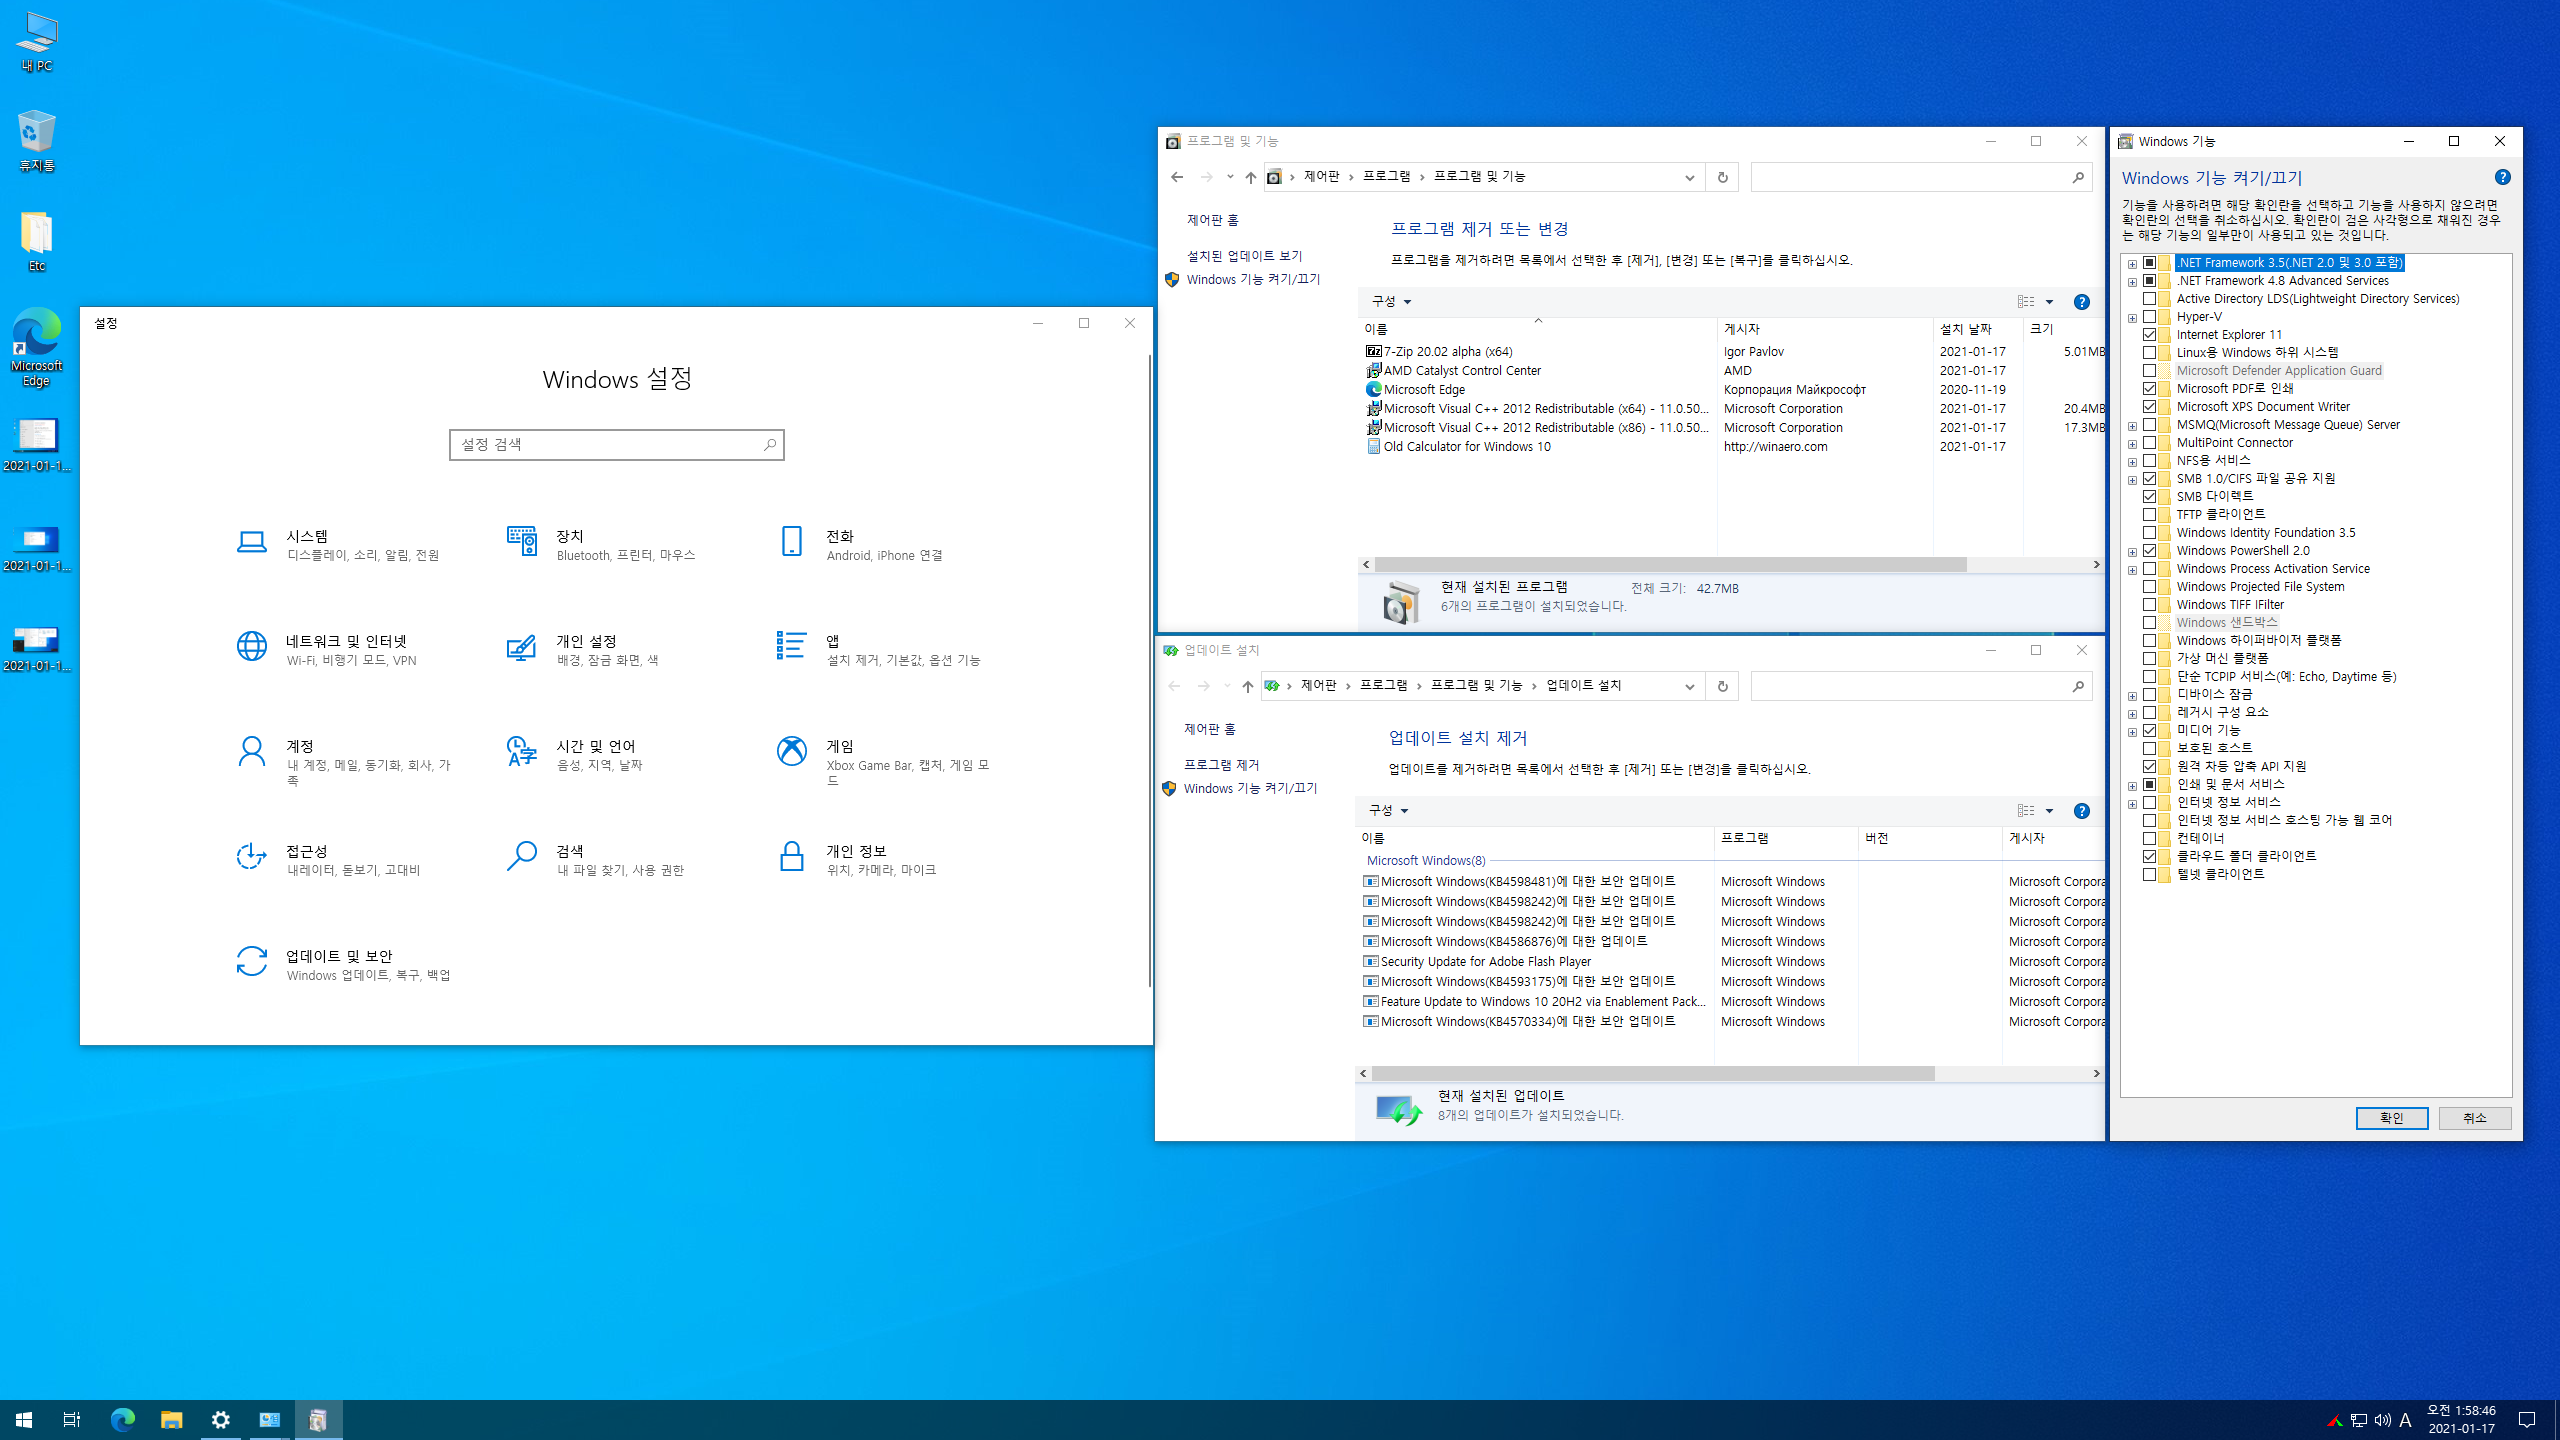
Task: Open the 네트워크 및 인터넷 globe icon
Action: click(251, 646)
